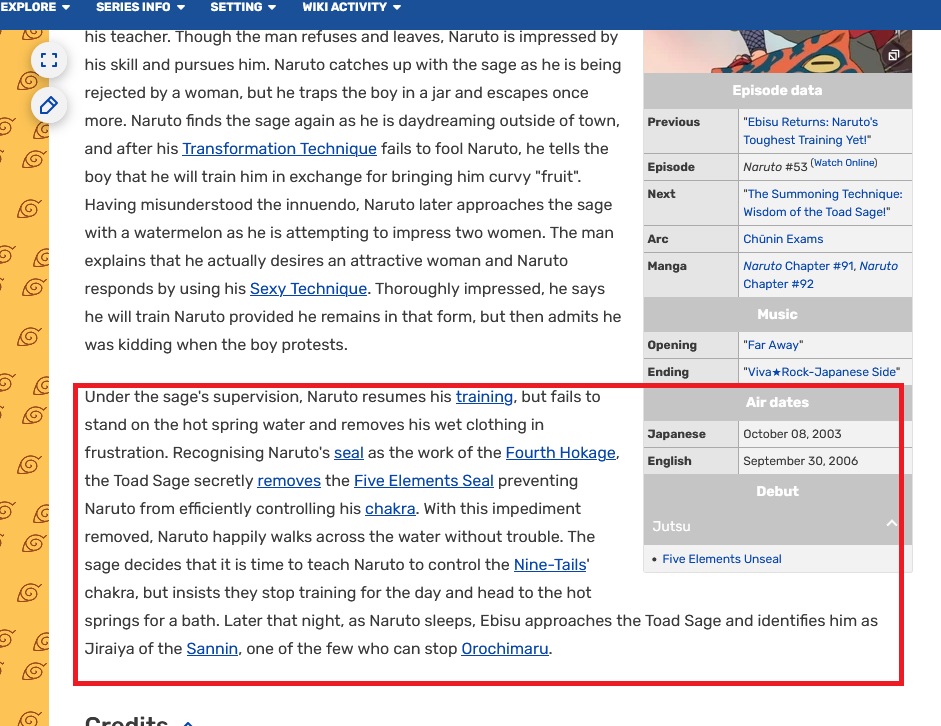941x726 pixels.
Task: Click the Watch Online link
Action: point(844,163)
